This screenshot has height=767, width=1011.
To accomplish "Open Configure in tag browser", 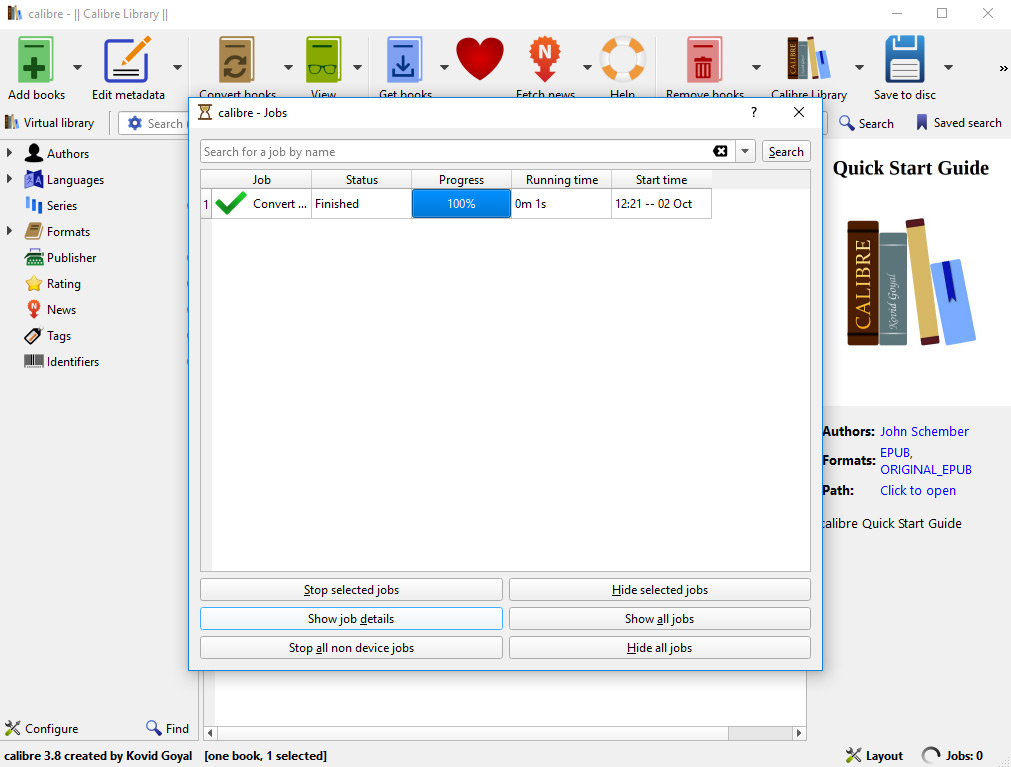I will [x=41, y=728].
